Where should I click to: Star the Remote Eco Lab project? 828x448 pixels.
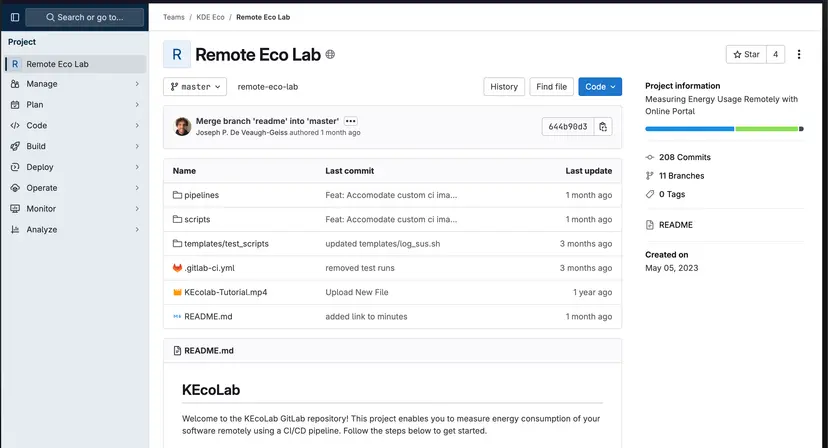746,54
